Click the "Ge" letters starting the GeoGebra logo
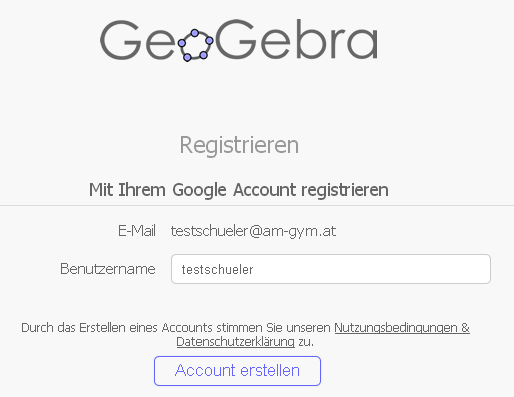 137,40
